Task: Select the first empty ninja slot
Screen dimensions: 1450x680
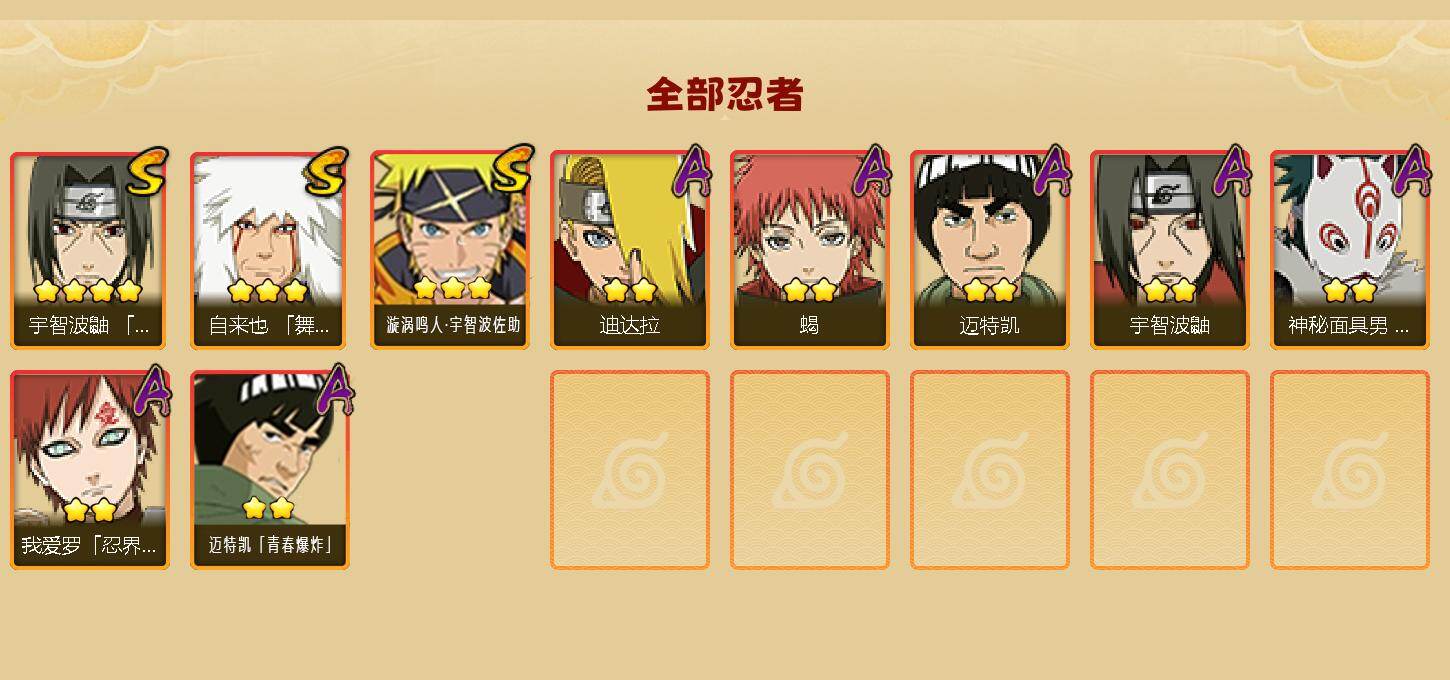Action: 629,470
